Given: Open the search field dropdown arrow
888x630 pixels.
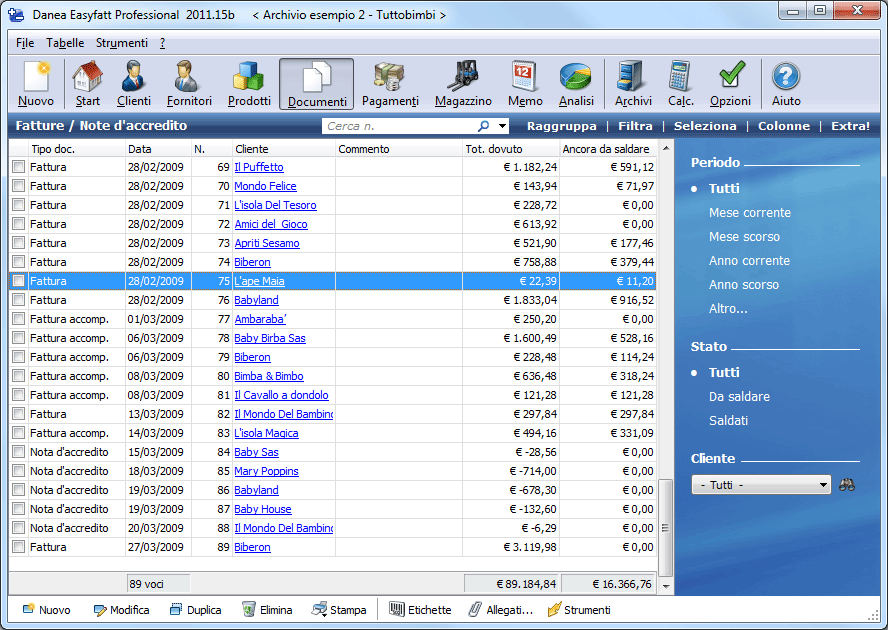Looking at the screenshot, I should 502,126.
